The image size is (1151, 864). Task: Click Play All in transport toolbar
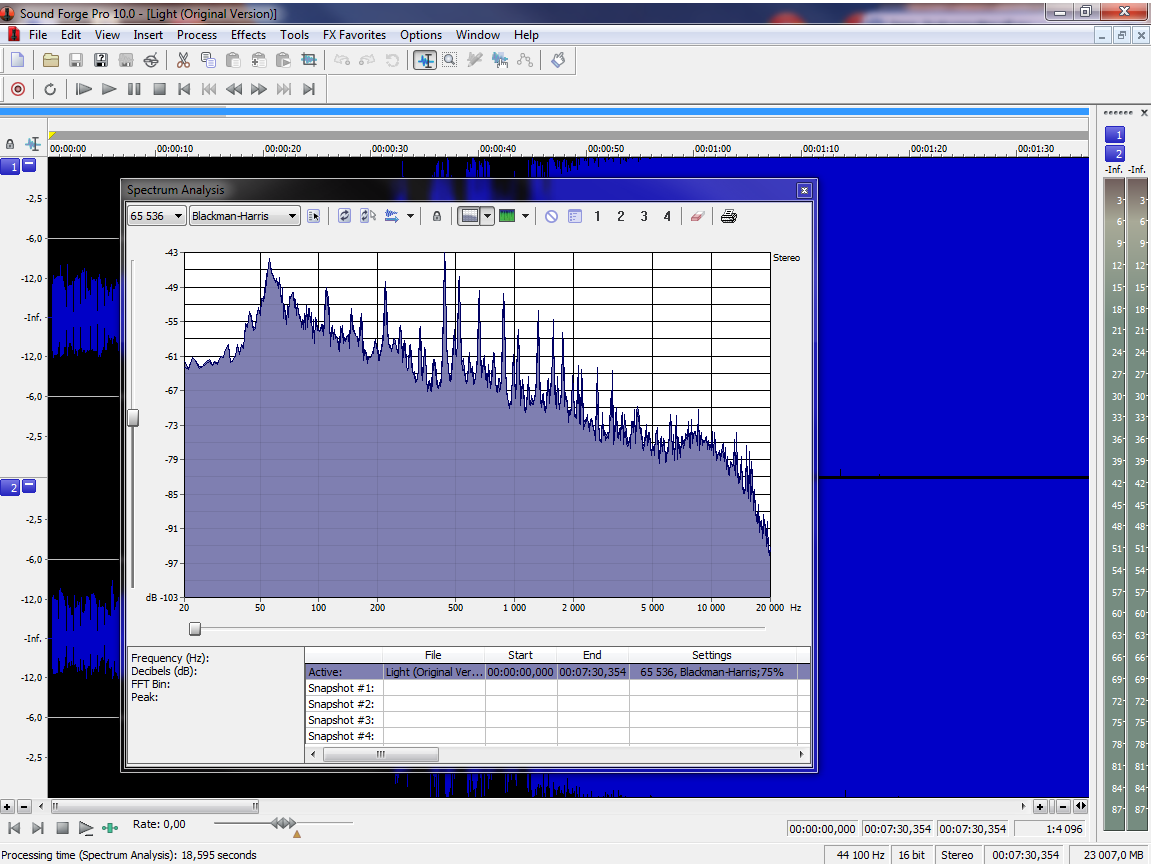coord(84,89)
